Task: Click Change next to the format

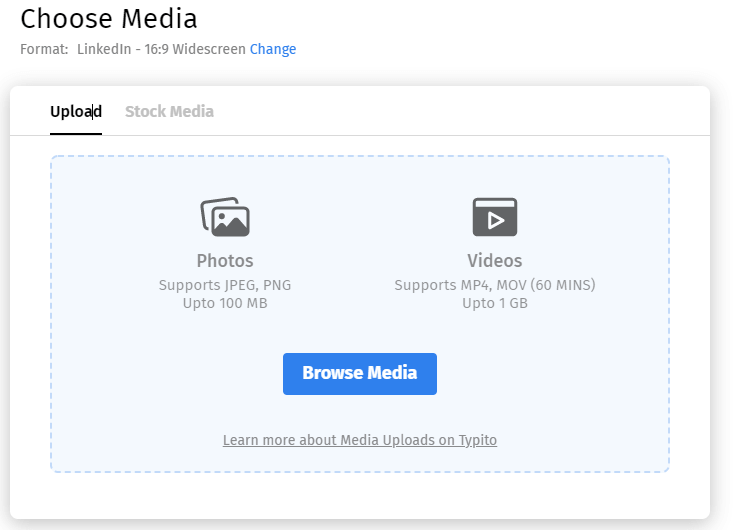Action: (x=273, y=49)
